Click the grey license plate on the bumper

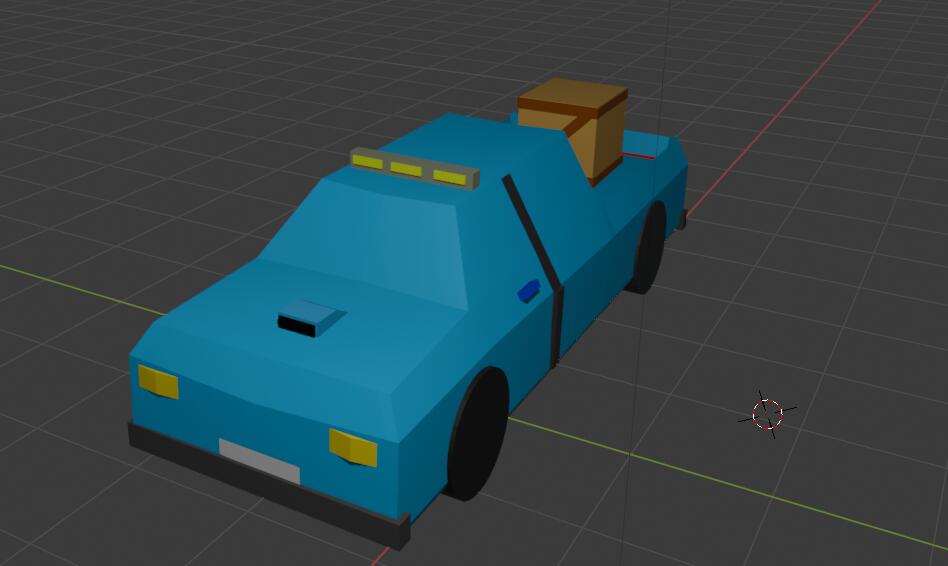point(259,461)
